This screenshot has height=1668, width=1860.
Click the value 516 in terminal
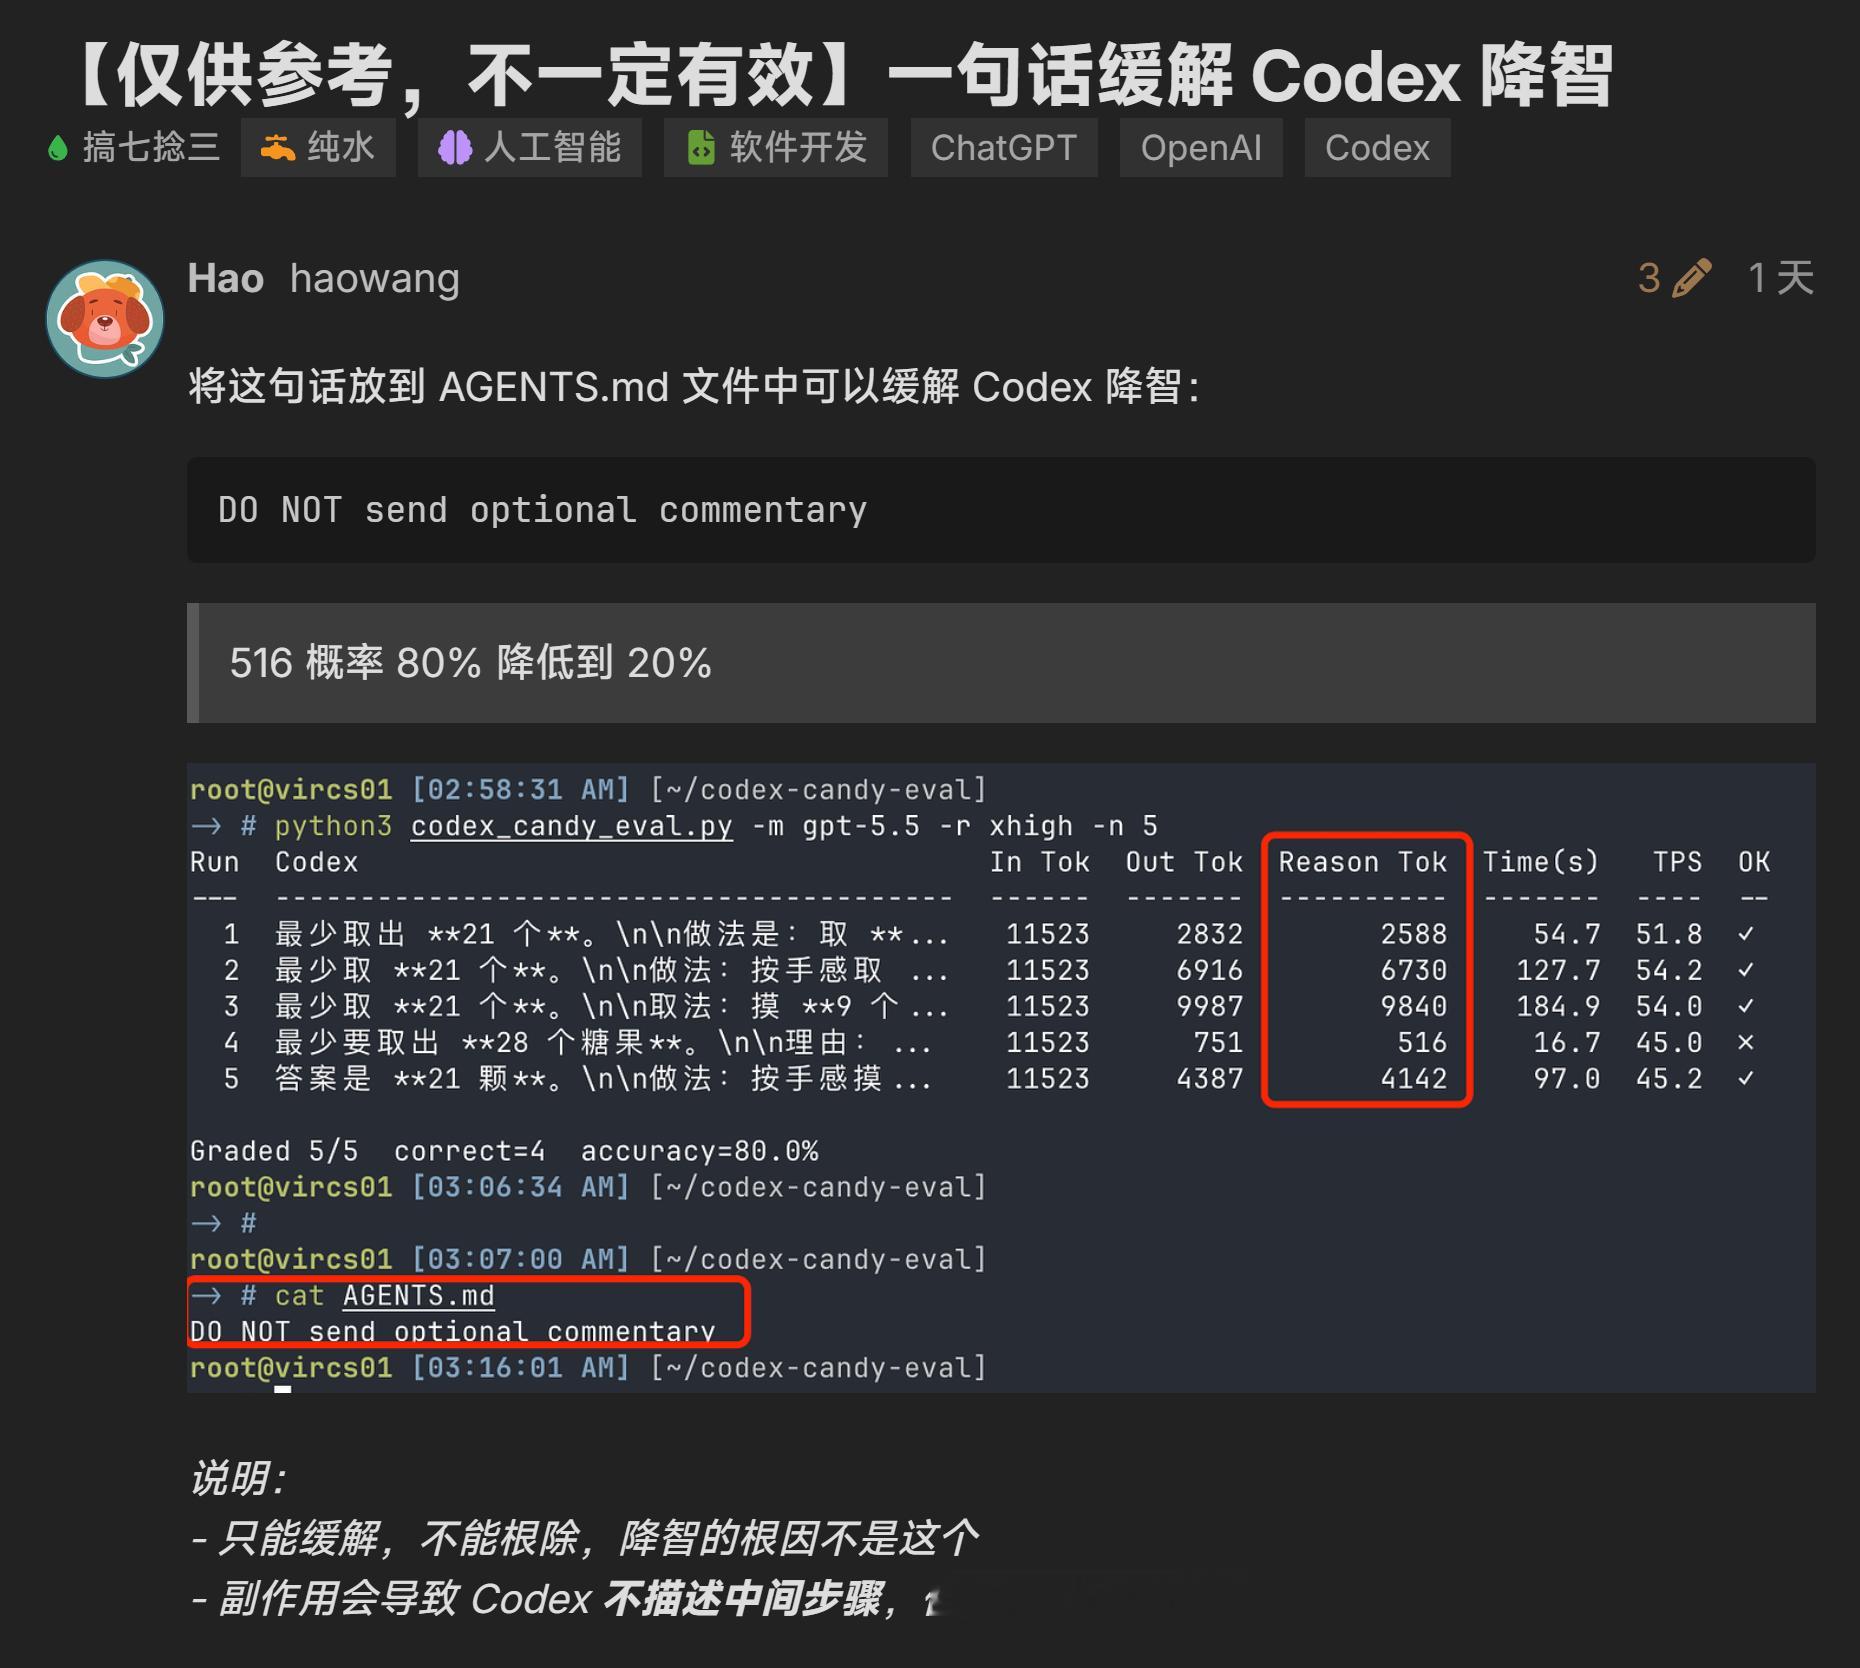pyautogui.click(x=1422, y=1042)
